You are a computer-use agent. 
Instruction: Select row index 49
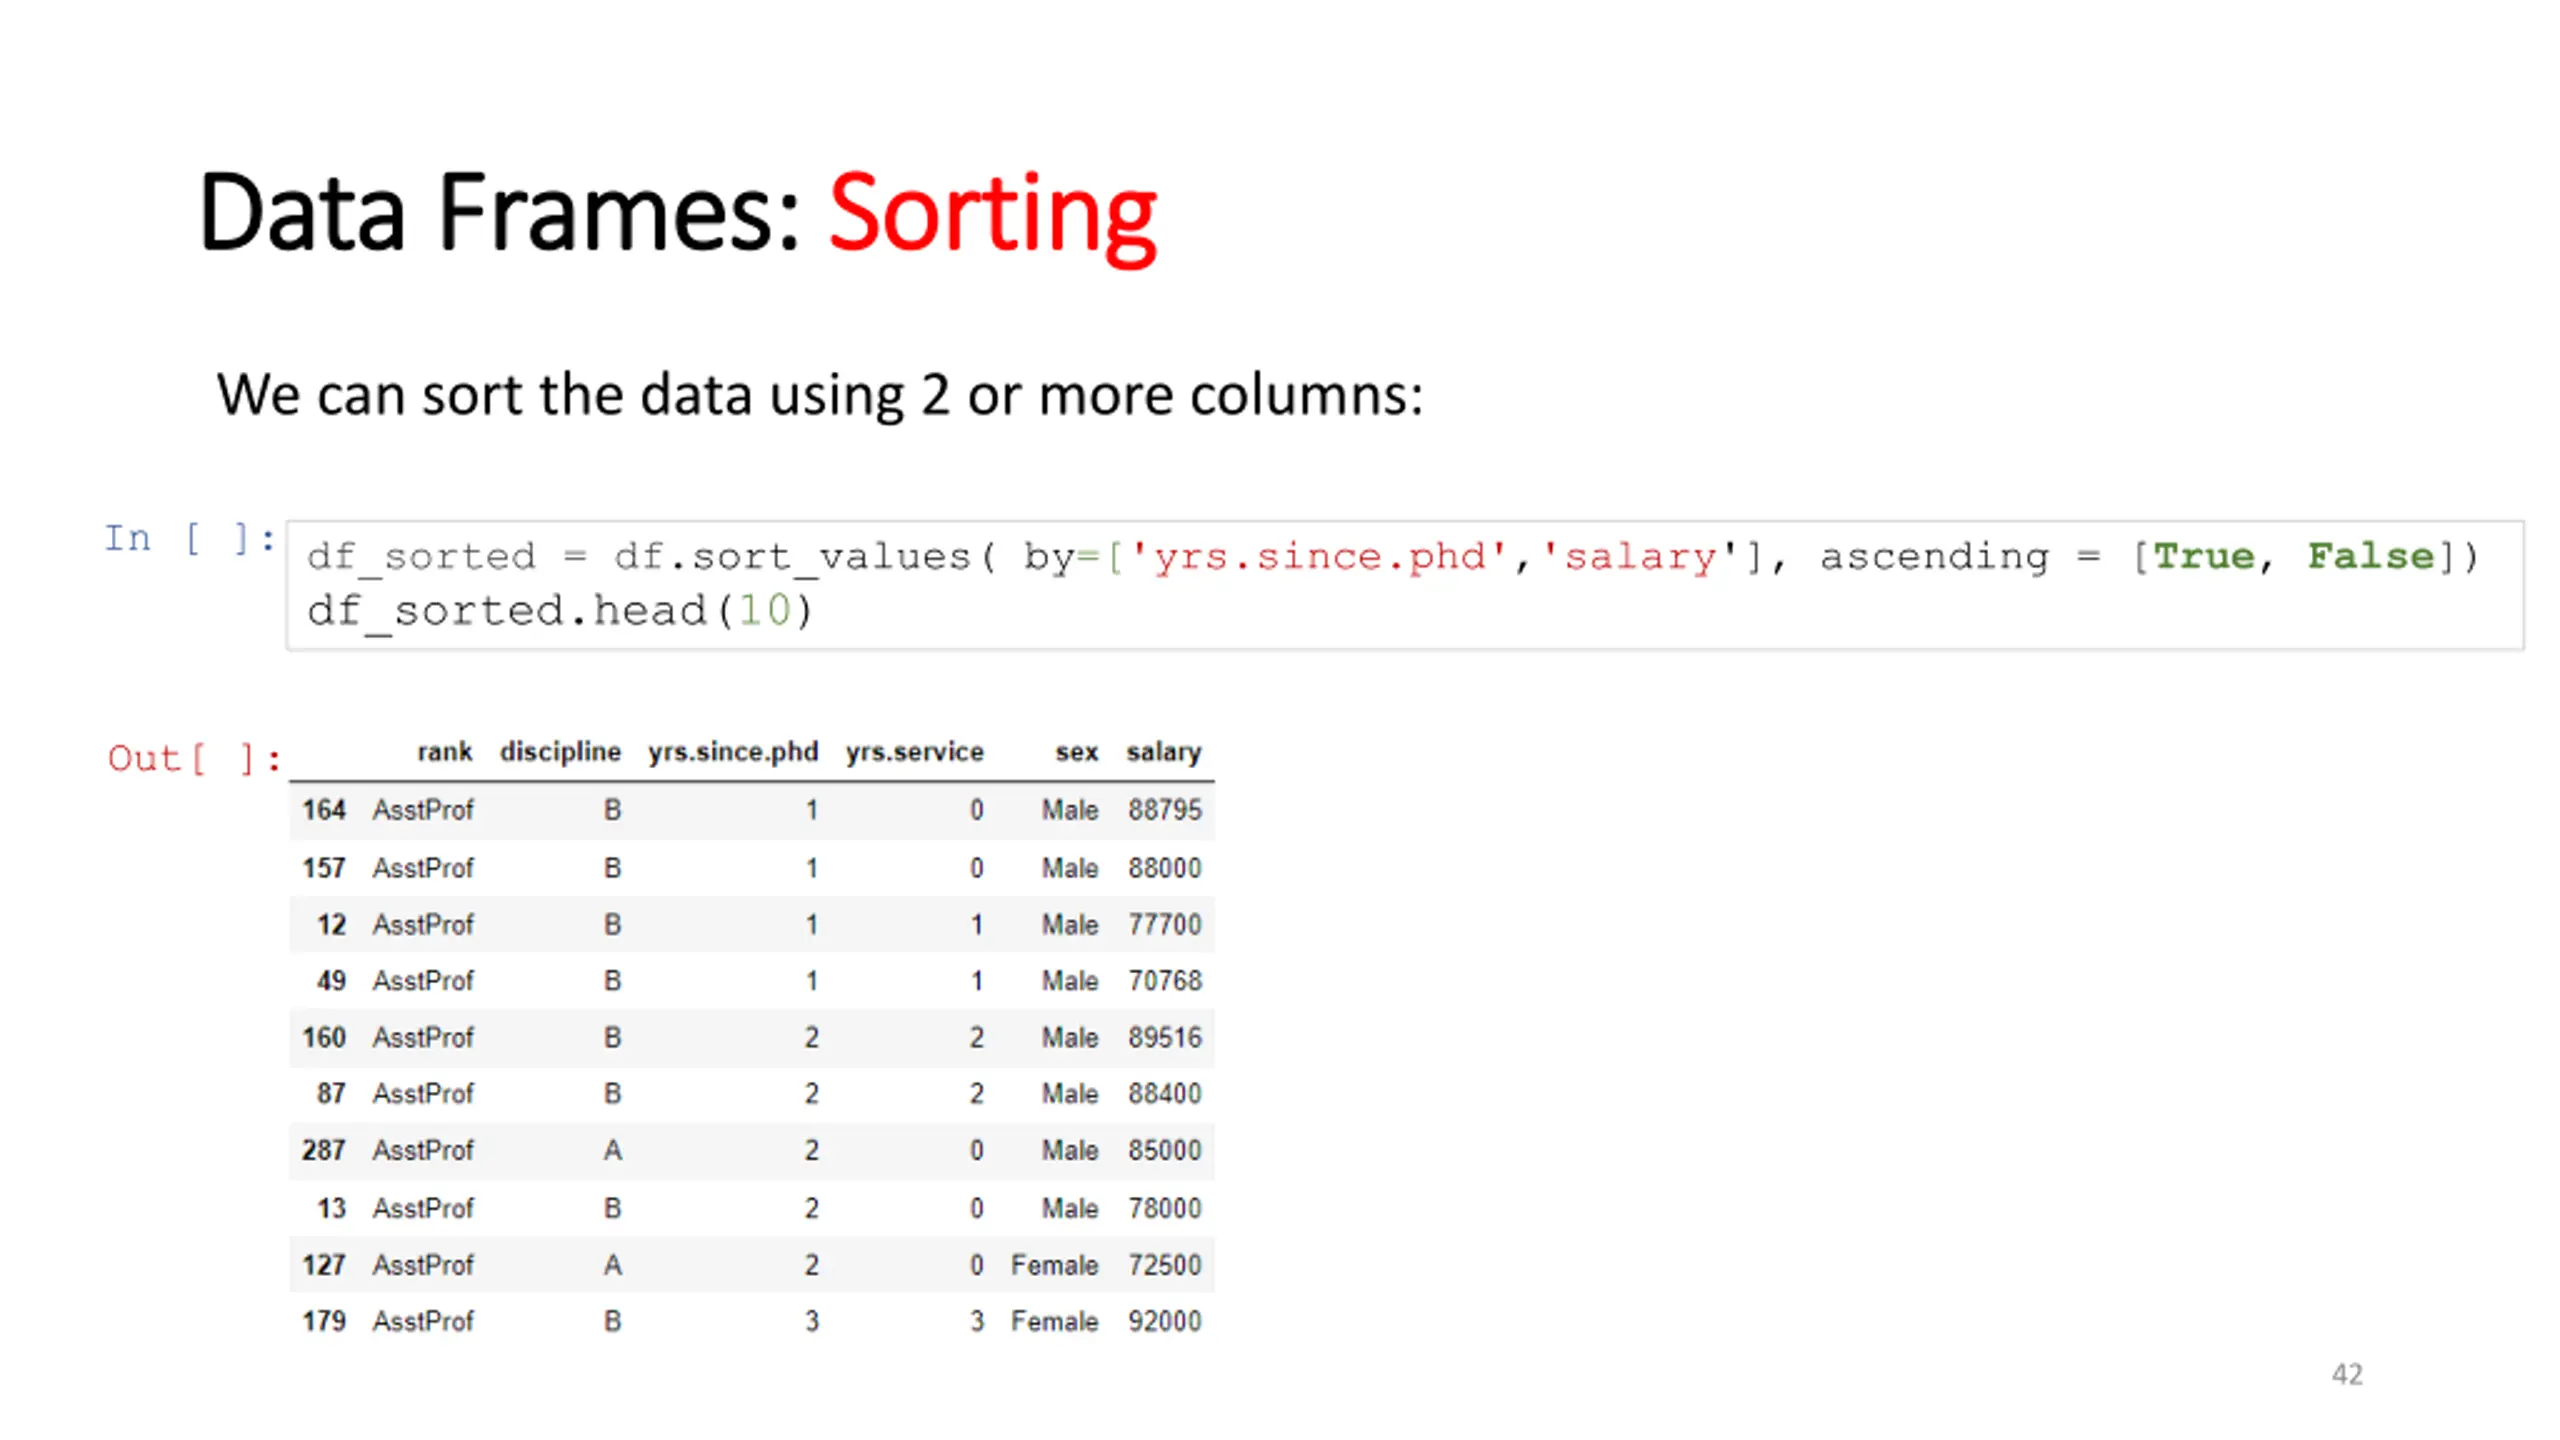click(331, 980)
